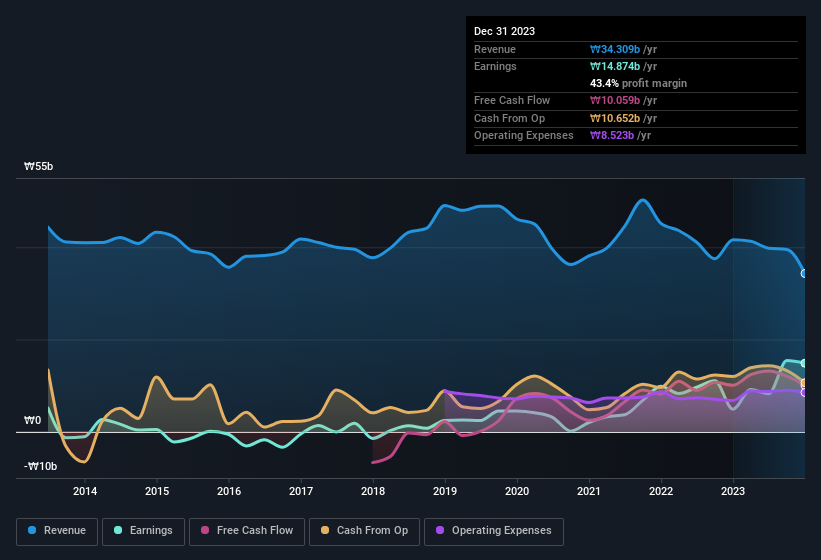This screenshot has width=821, height=560.
Task: Click the Operating Expenses label in tooltip
Action: pyautogui.click(x=524, y=135)
